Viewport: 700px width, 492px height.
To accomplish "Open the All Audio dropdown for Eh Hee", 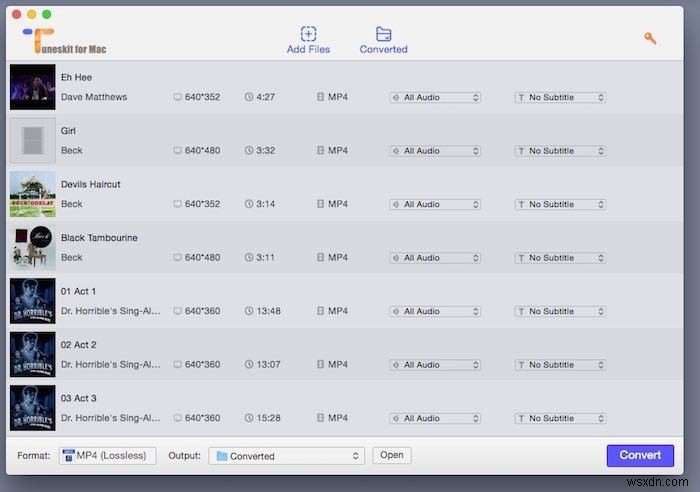I will [435, 97].
